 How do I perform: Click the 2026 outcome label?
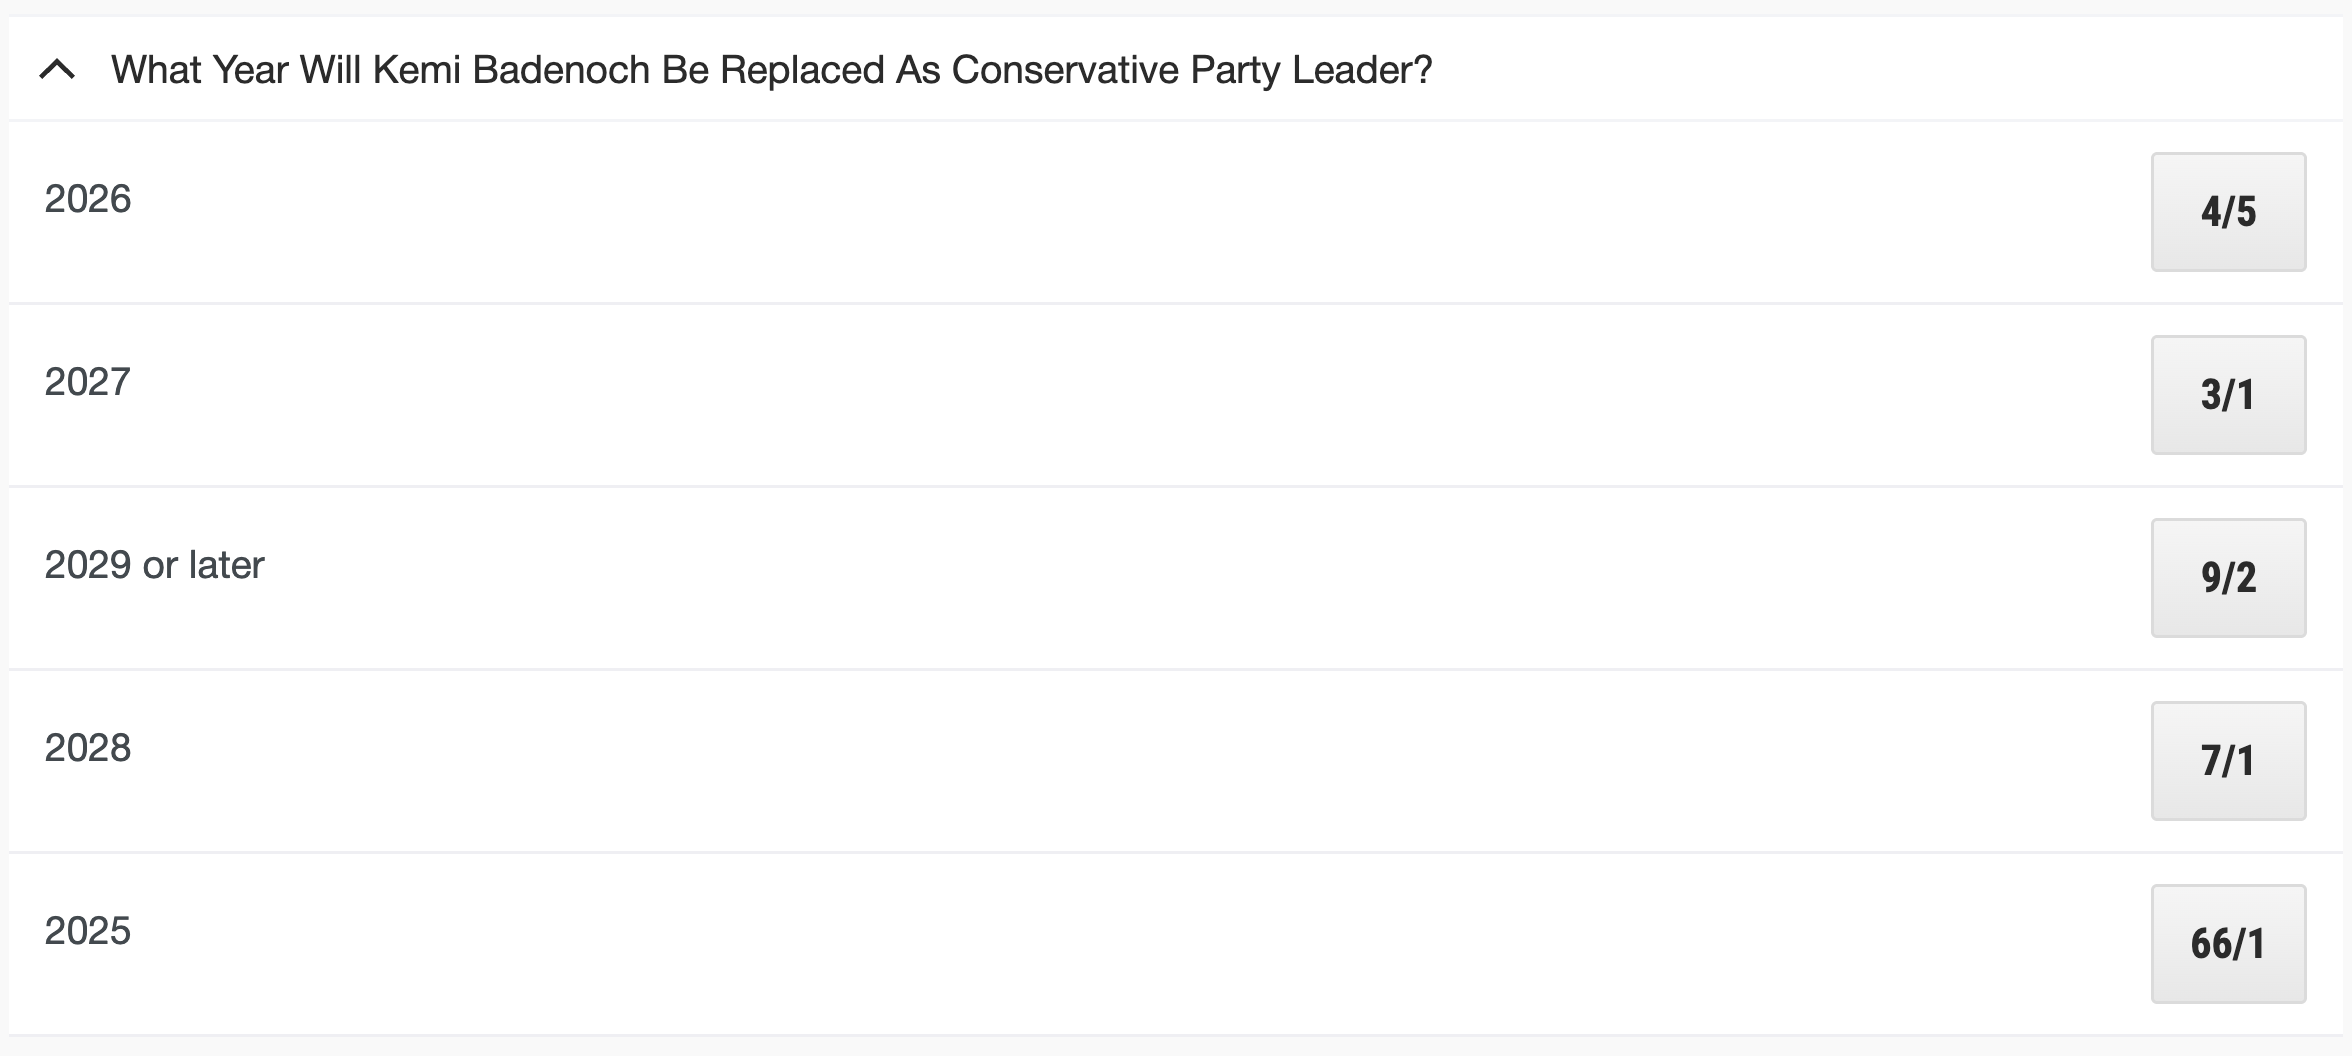click(x=88, y=199)
